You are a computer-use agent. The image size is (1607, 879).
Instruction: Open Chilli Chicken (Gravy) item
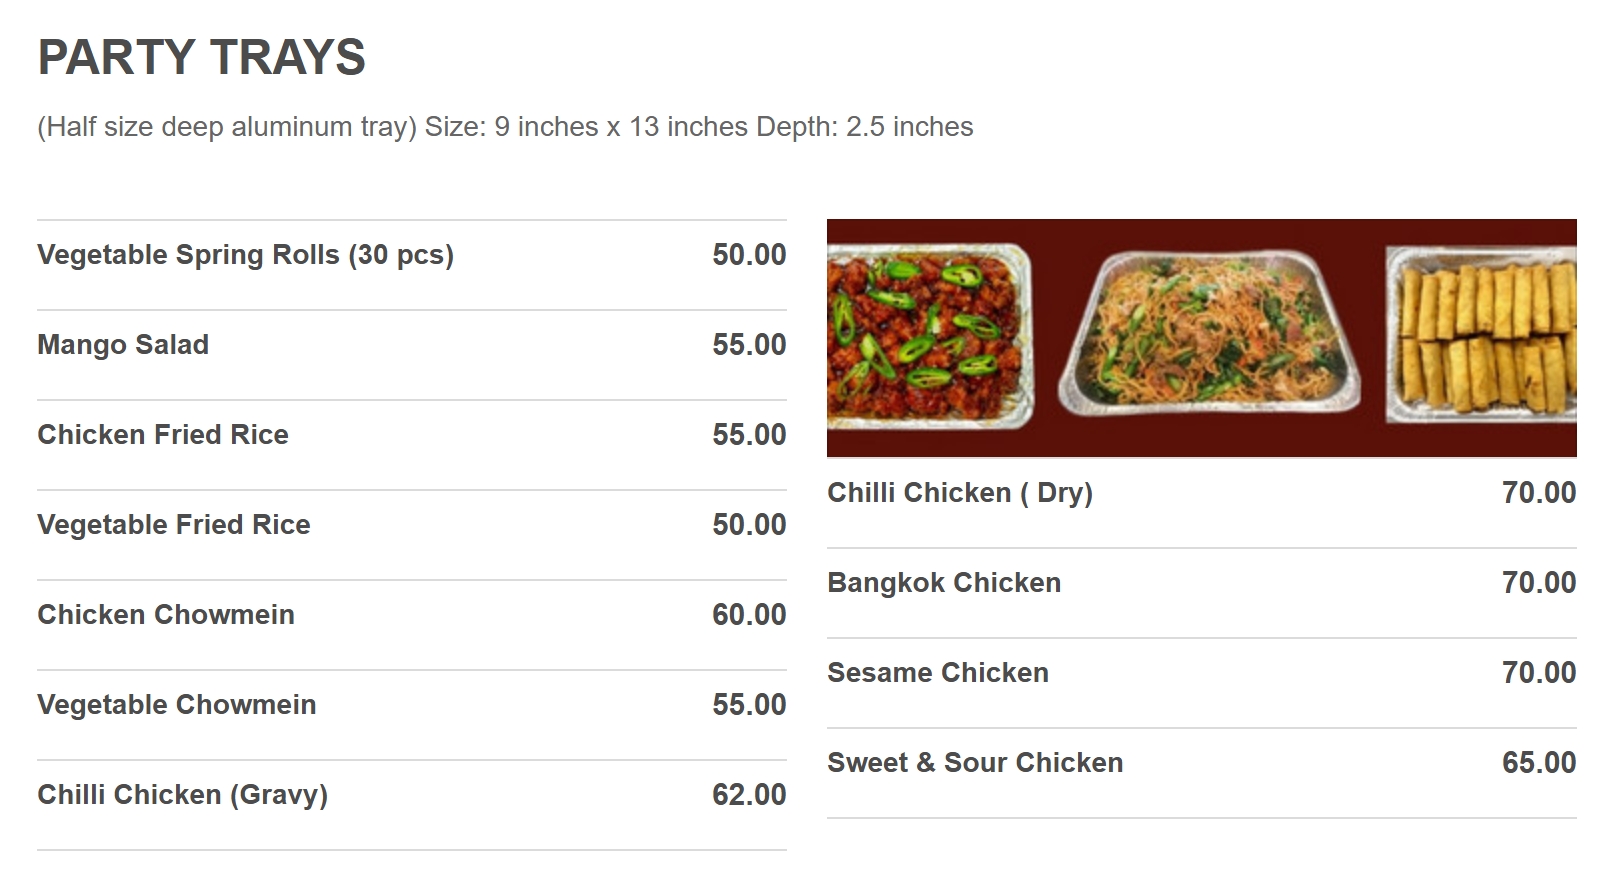pos(182,795)
